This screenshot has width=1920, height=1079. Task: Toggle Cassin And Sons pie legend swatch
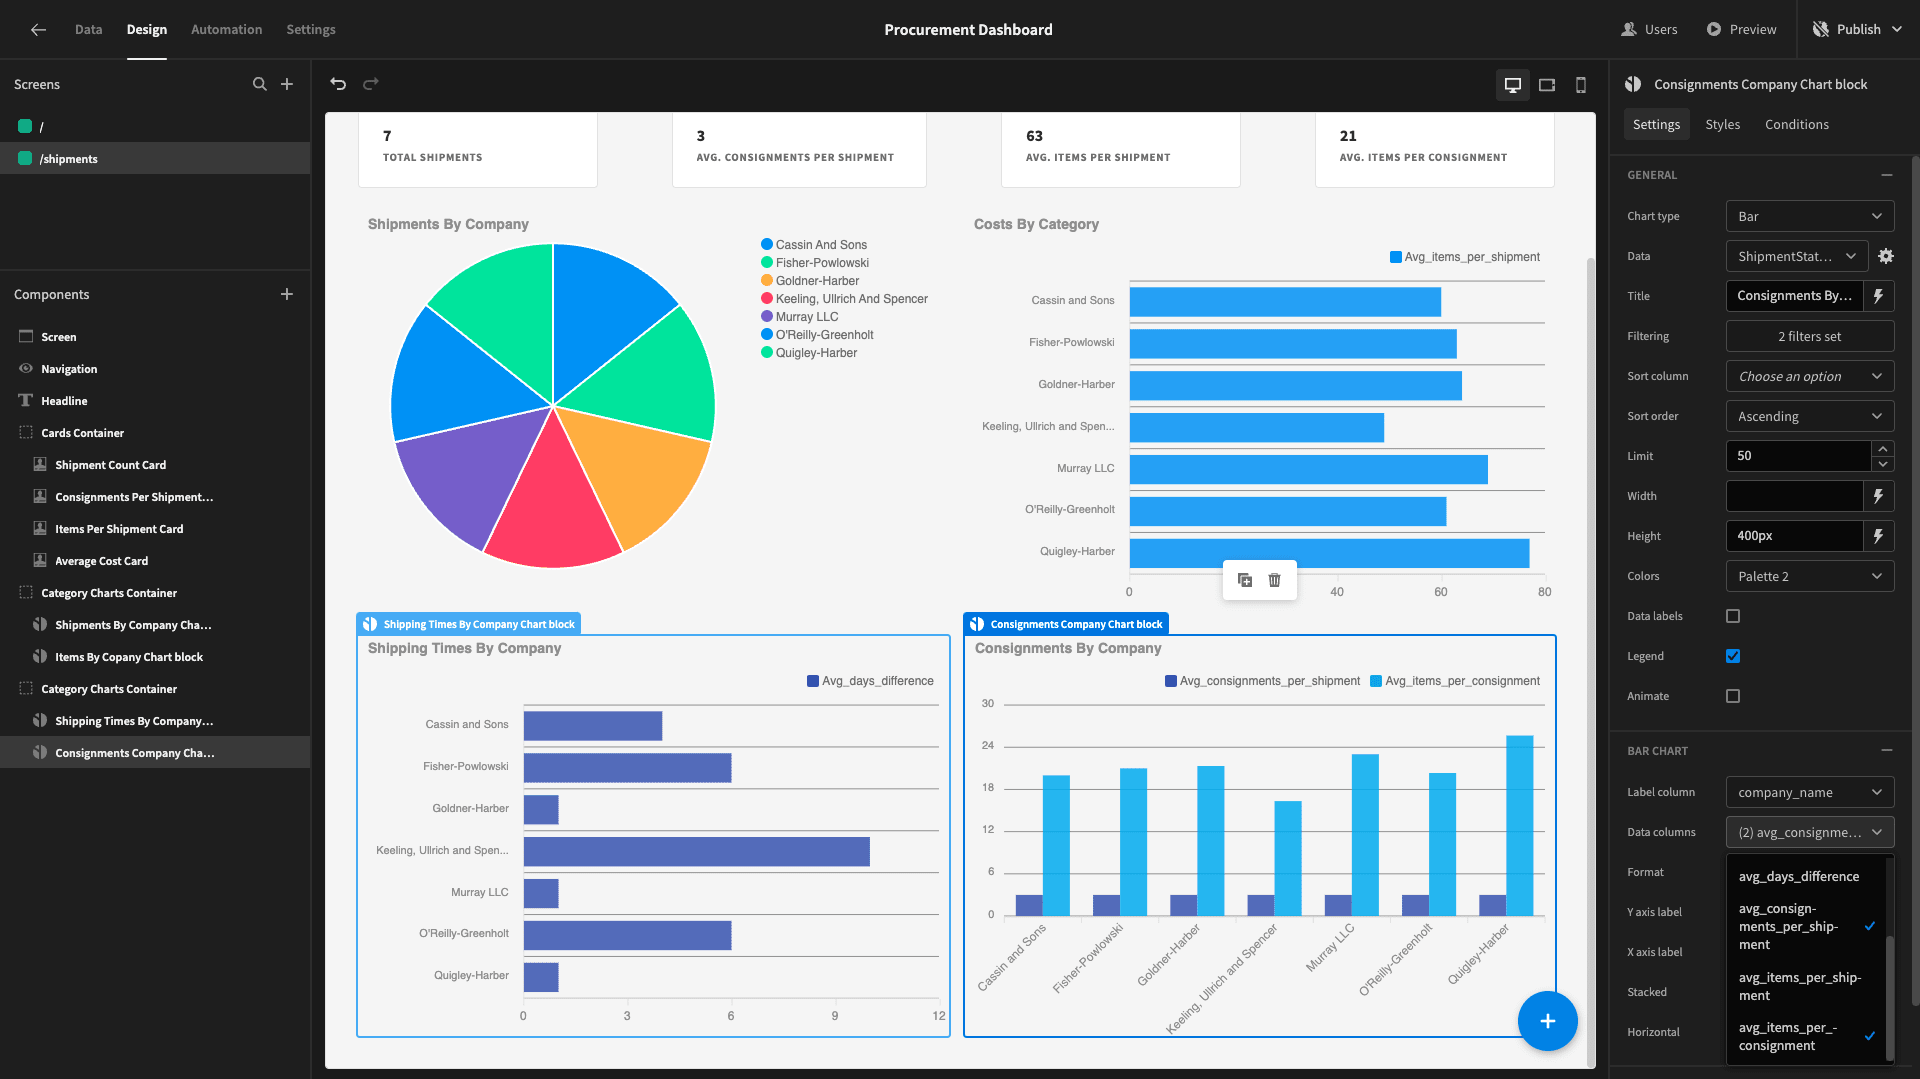click(767, 245)
